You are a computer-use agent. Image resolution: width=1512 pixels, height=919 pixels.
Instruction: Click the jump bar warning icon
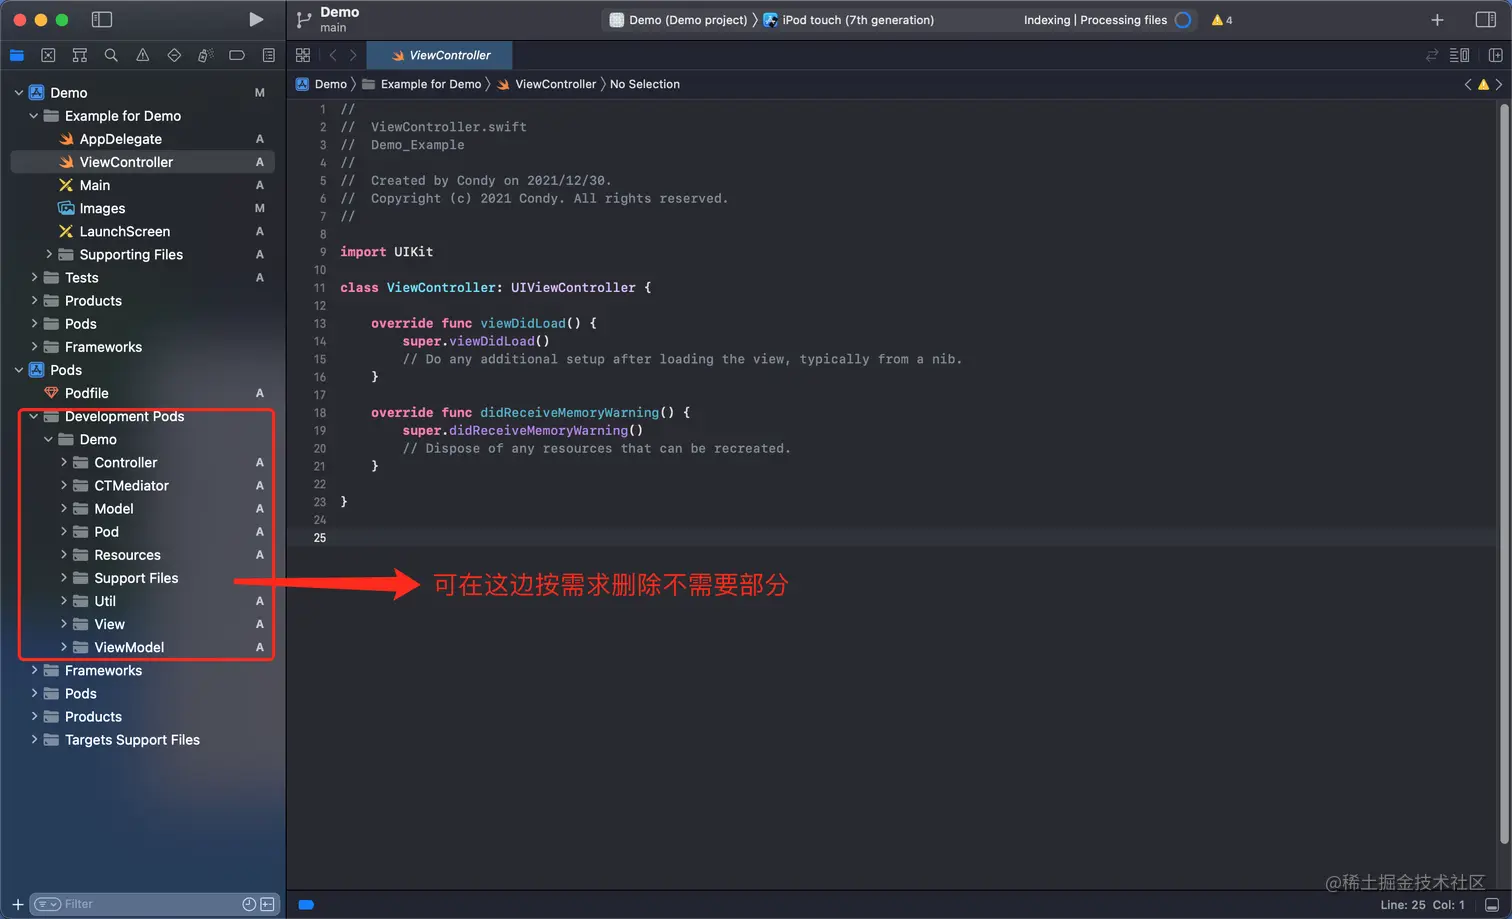pos(1483,84)
